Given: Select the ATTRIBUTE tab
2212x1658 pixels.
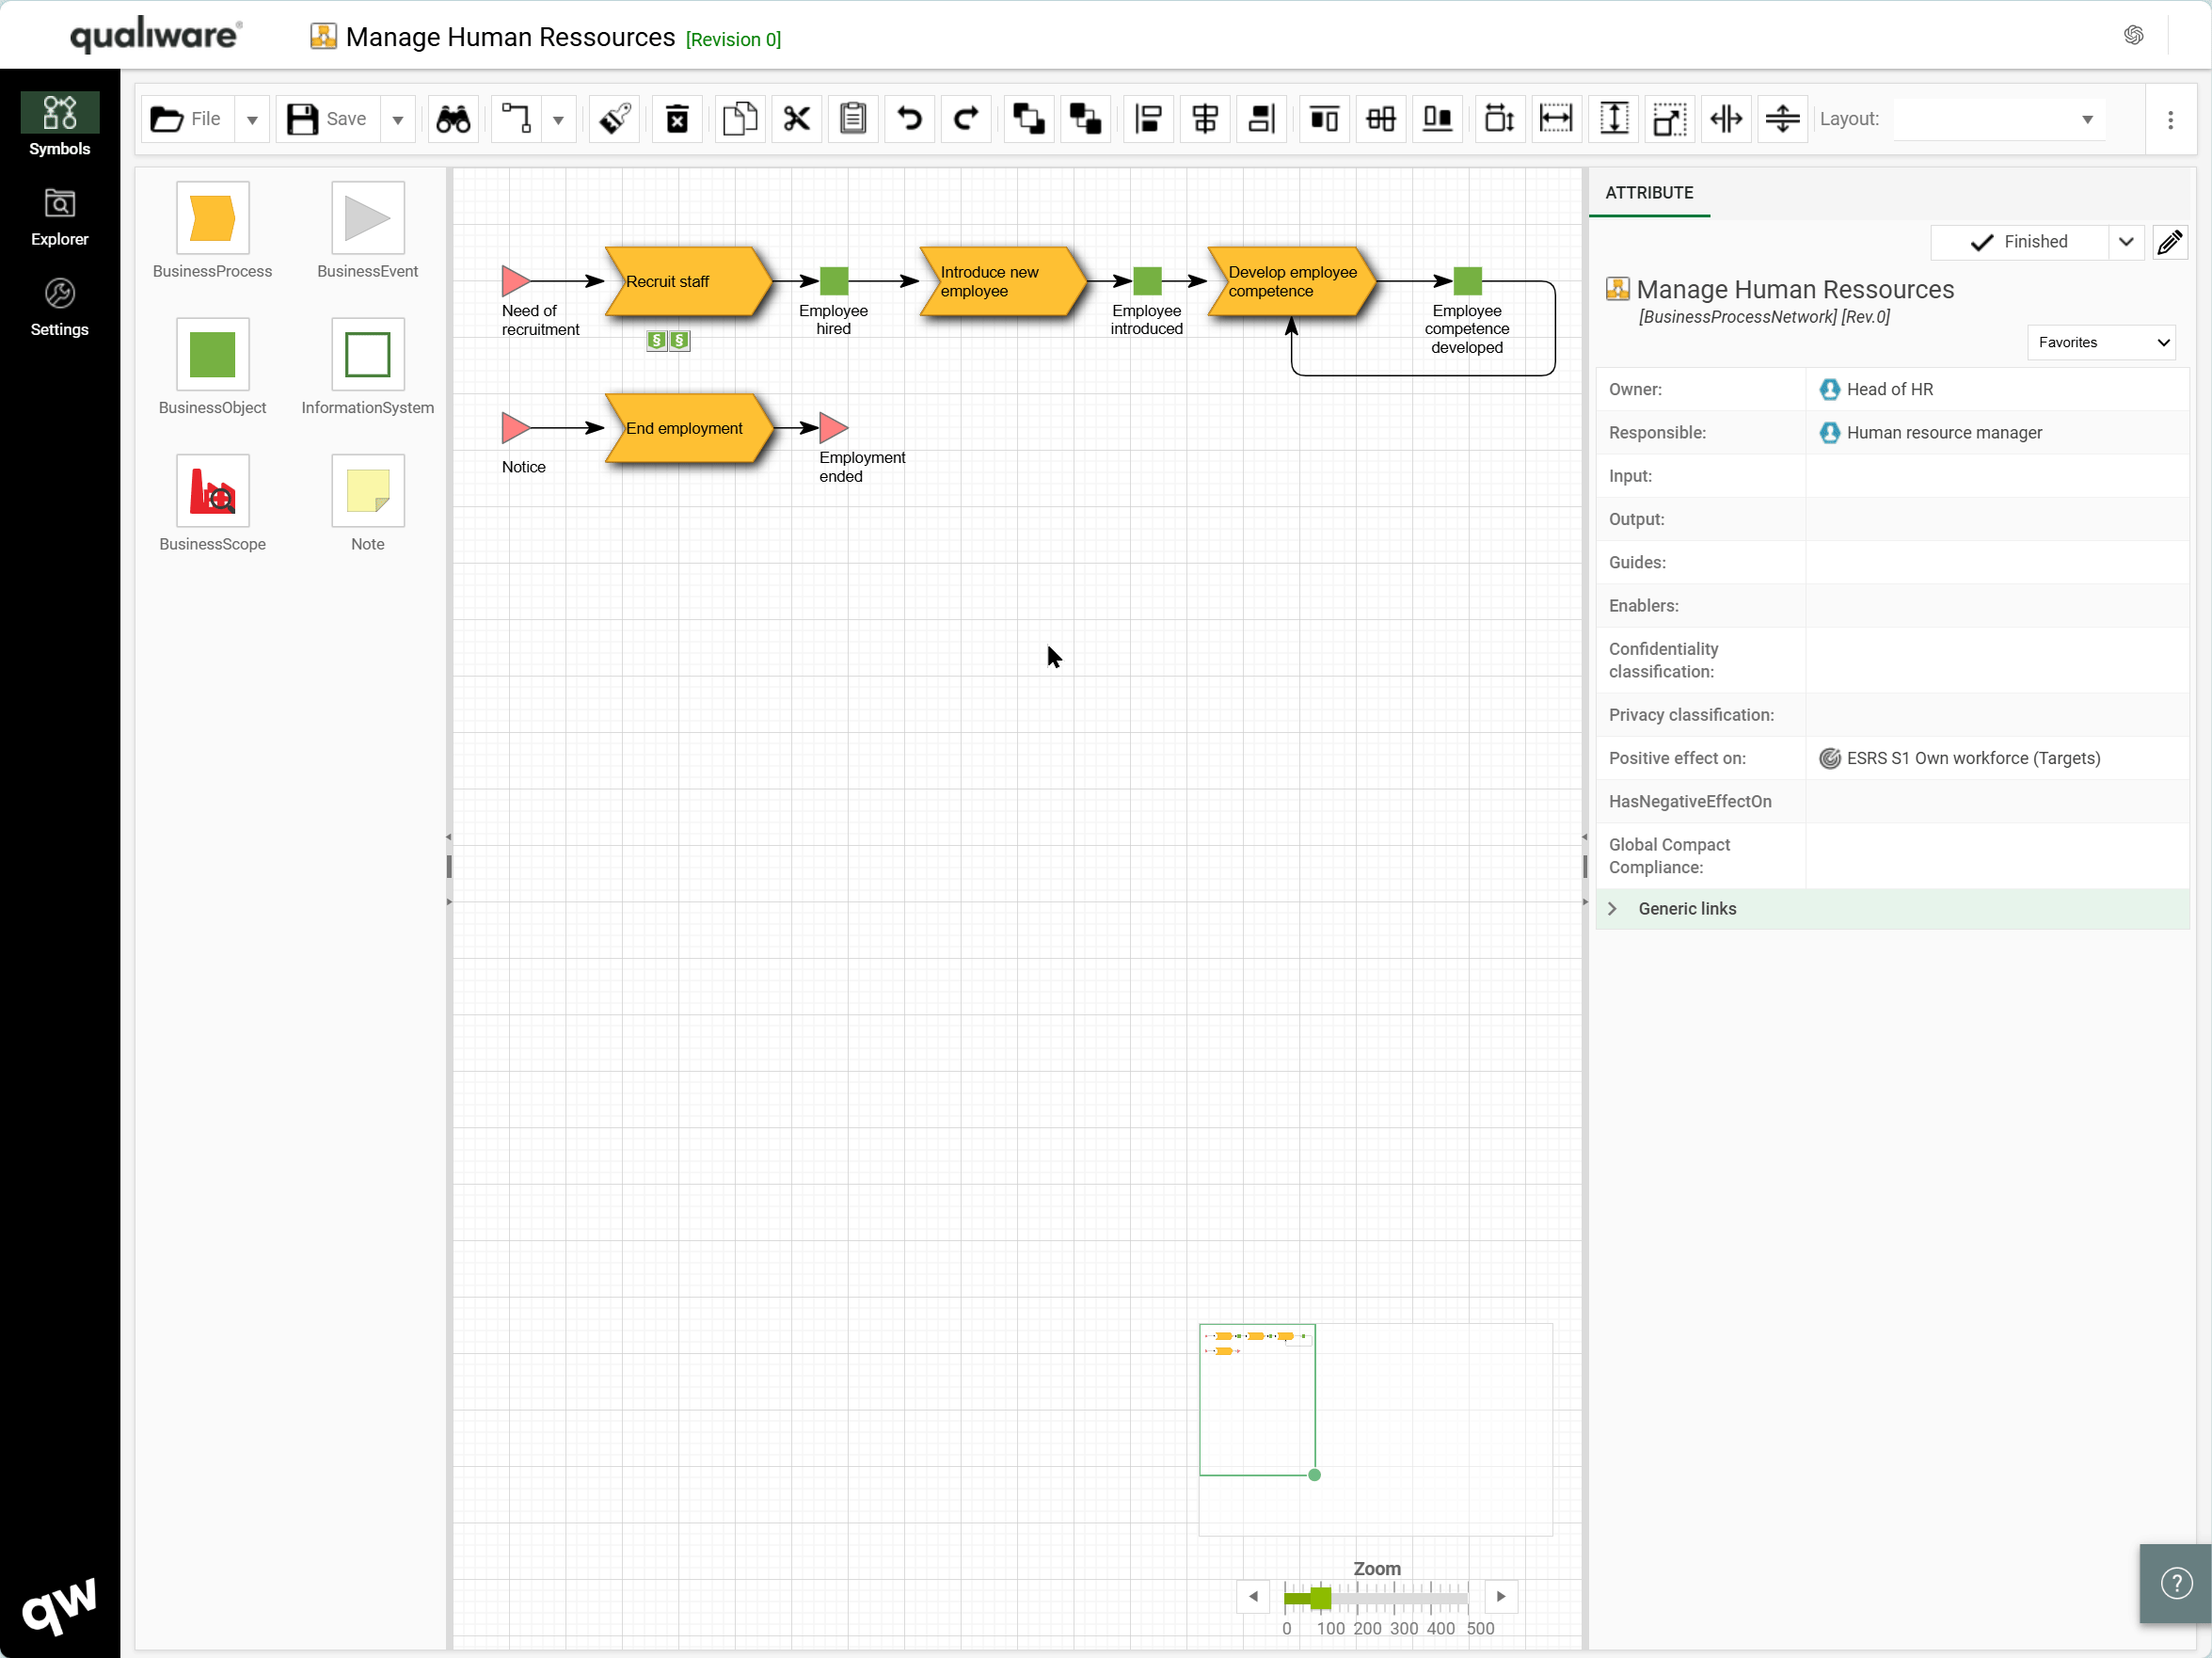Looking at the screenshot, I should (1649, 193).
